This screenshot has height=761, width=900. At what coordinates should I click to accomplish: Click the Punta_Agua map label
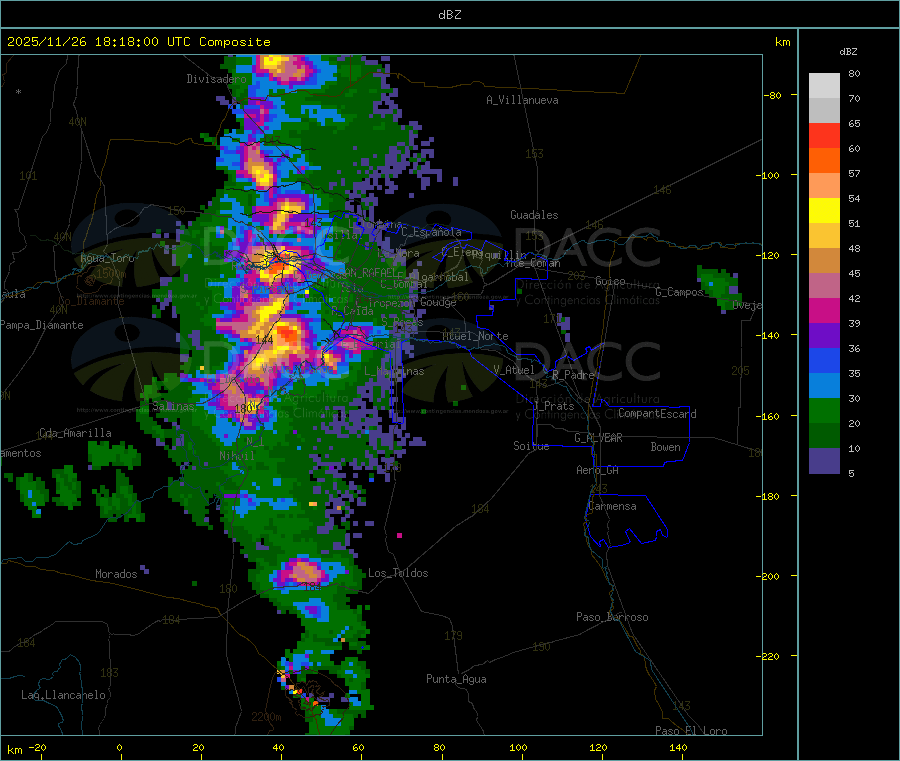tap(456, 679)
